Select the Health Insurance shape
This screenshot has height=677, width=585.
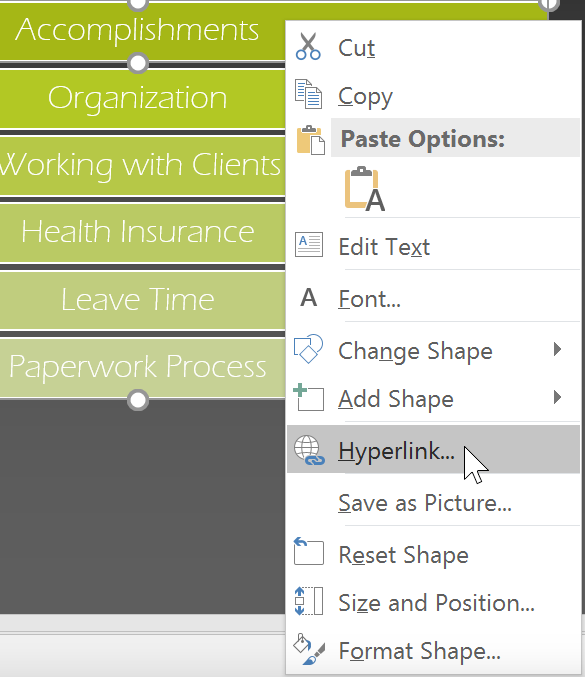click(142, 233)
